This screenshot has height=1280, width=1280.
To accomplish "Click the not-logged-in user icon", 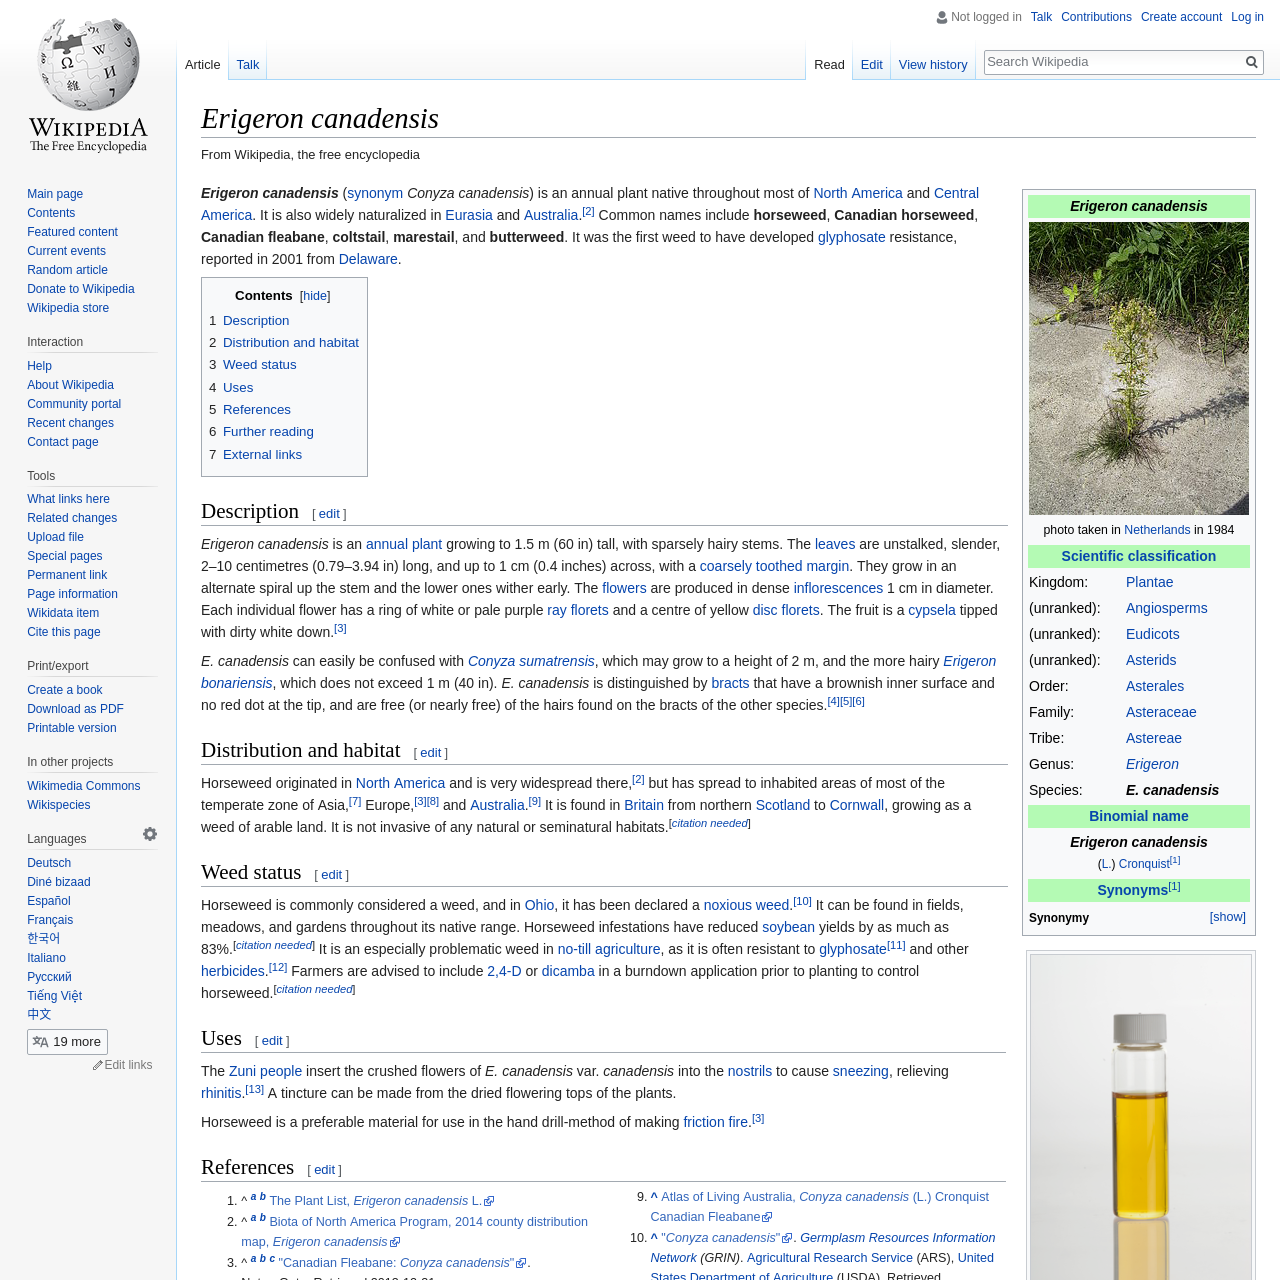I will coord(942,17).
